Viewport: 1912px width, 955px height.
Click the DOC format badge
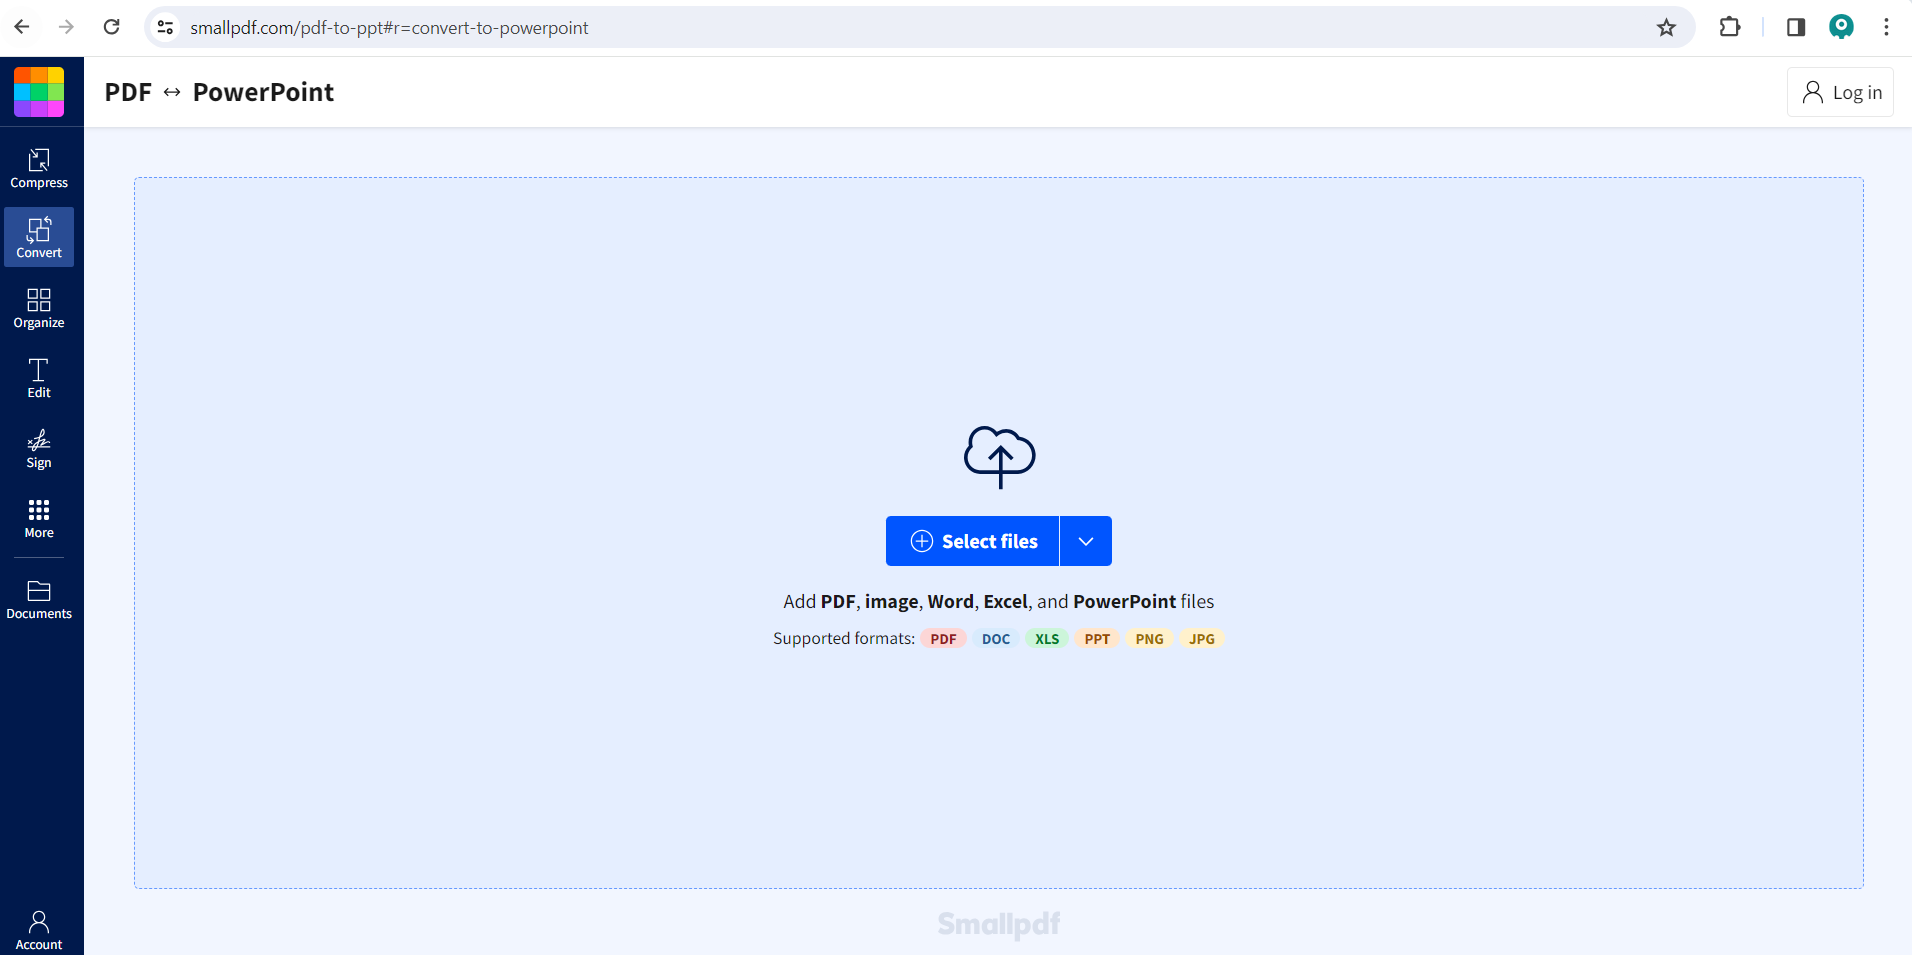(996, 639)
